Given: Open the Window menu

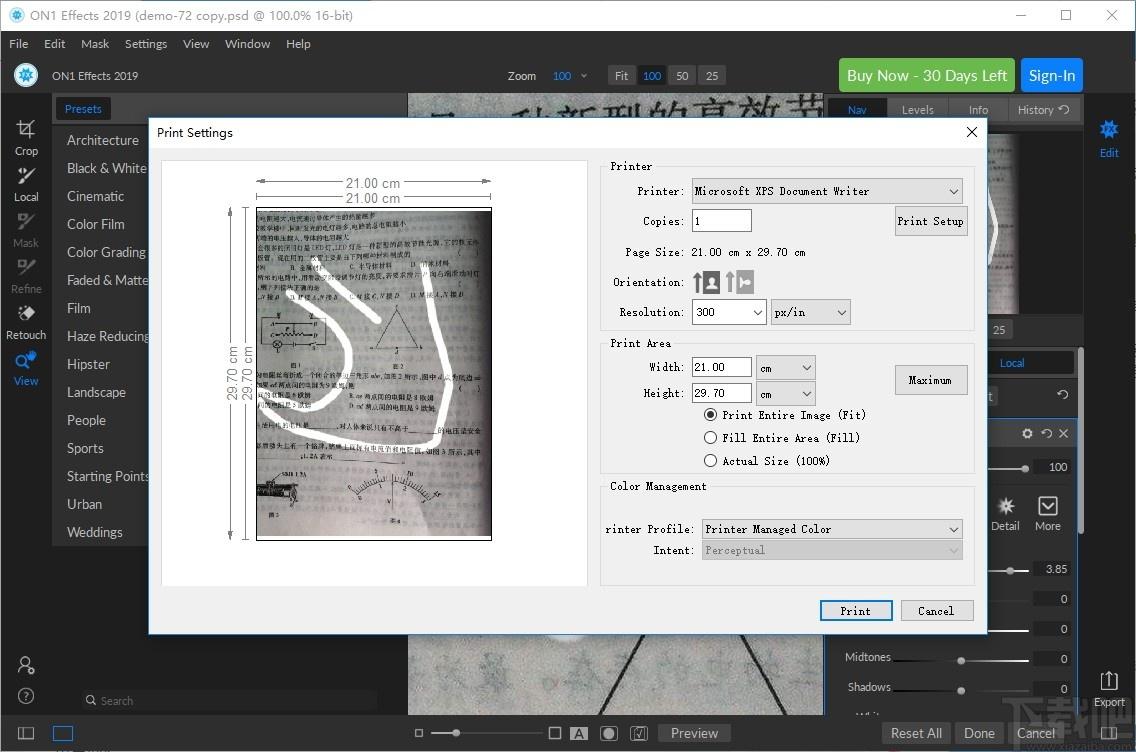Looking at the screenshot, I should tap(247, 43).
